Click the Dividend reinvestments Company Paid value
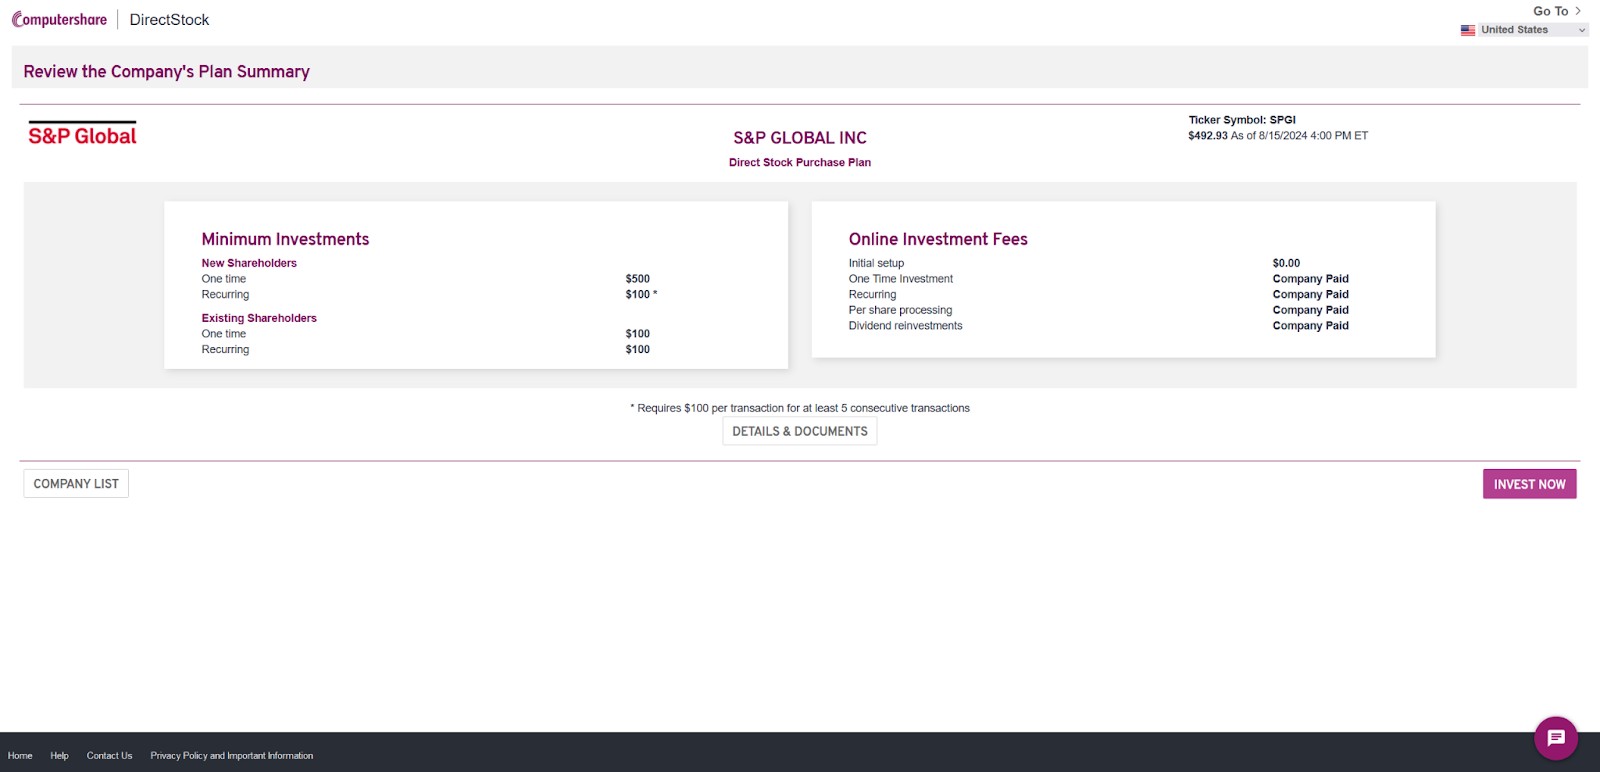Viewport: 1600px width, 772px height. point(1310,326)
